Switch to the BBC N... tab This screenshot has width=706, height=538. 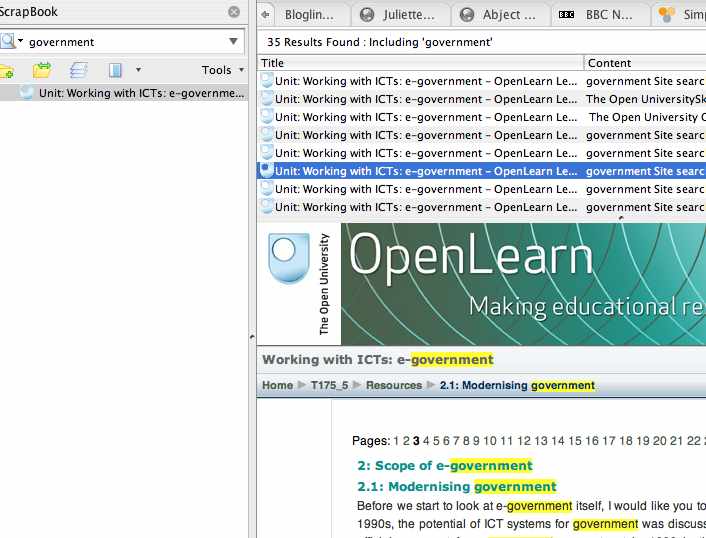(600, 14)
